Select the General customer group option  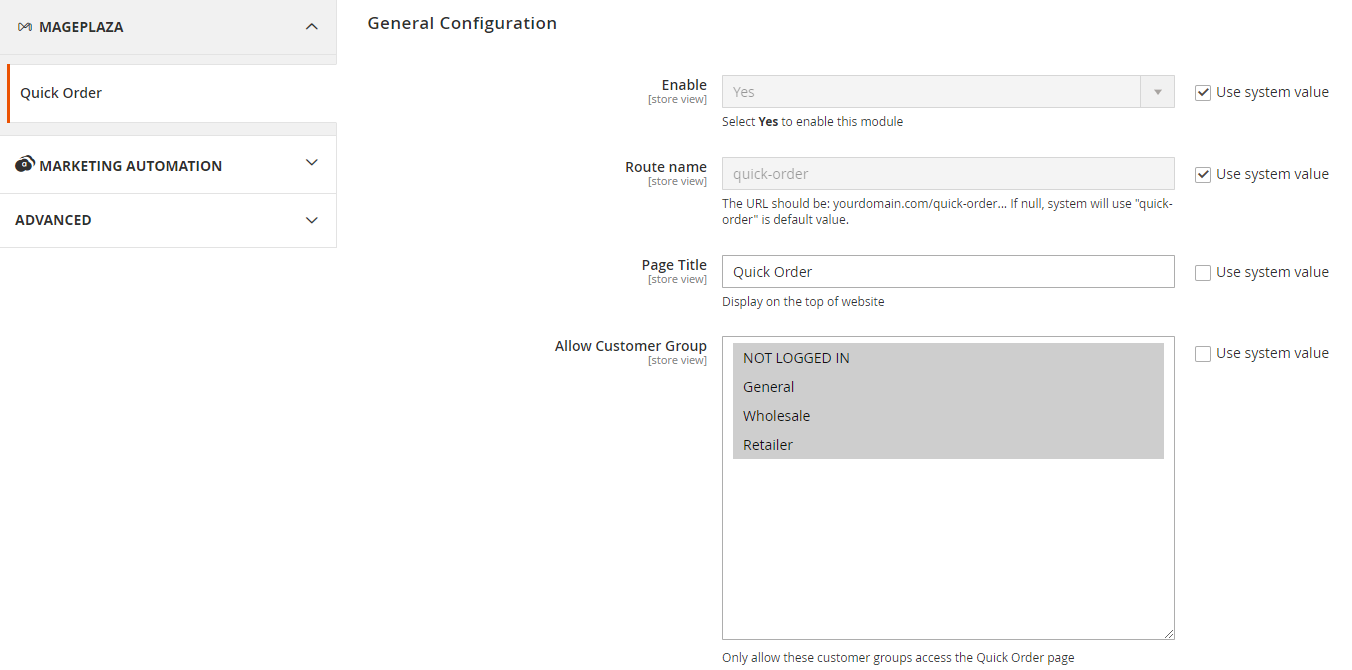coord(948,387)
